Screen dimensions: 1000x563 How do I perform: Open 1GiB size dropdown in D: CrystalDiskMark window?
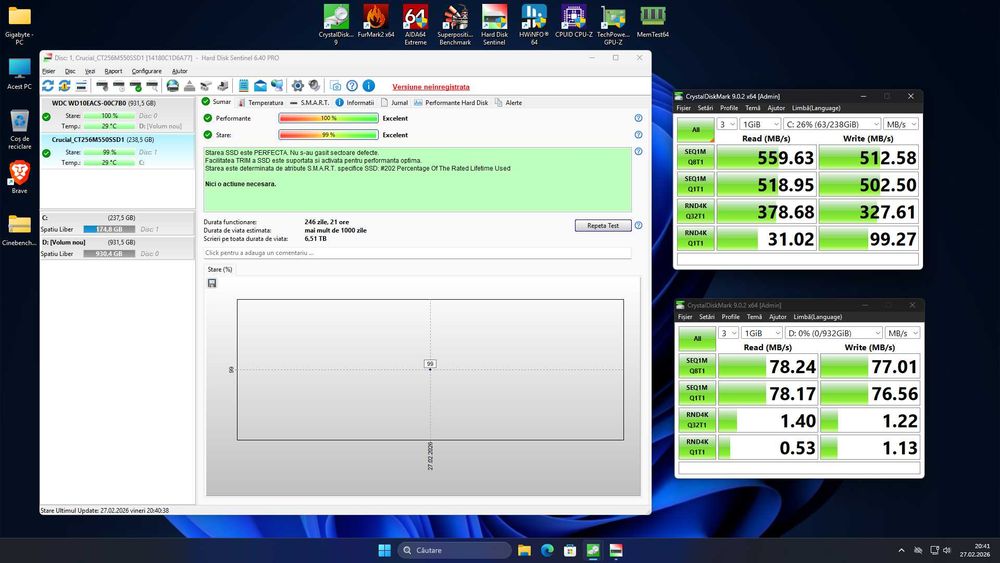coord(762,333)
